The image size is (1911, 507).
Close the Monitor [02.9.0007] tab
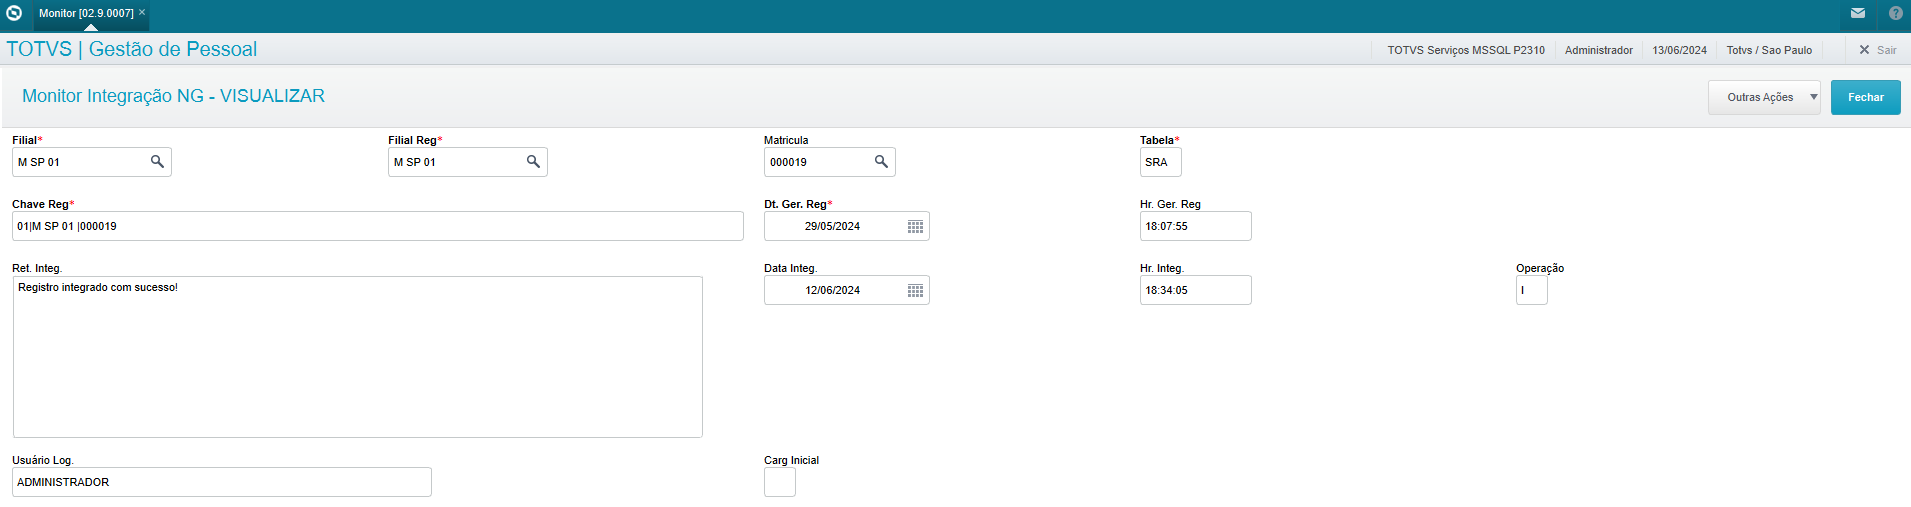click(x=142, y=12)
